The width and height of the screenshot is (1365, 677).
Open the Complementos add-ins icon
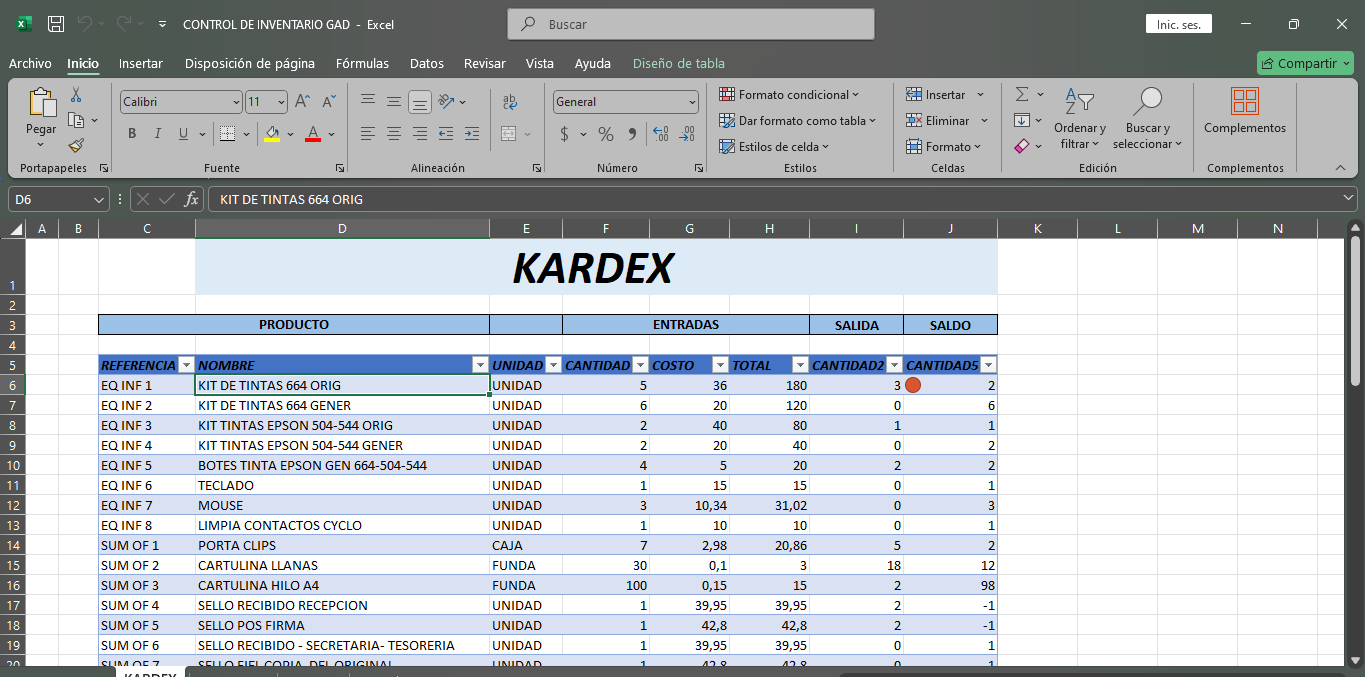point(1244,110)
